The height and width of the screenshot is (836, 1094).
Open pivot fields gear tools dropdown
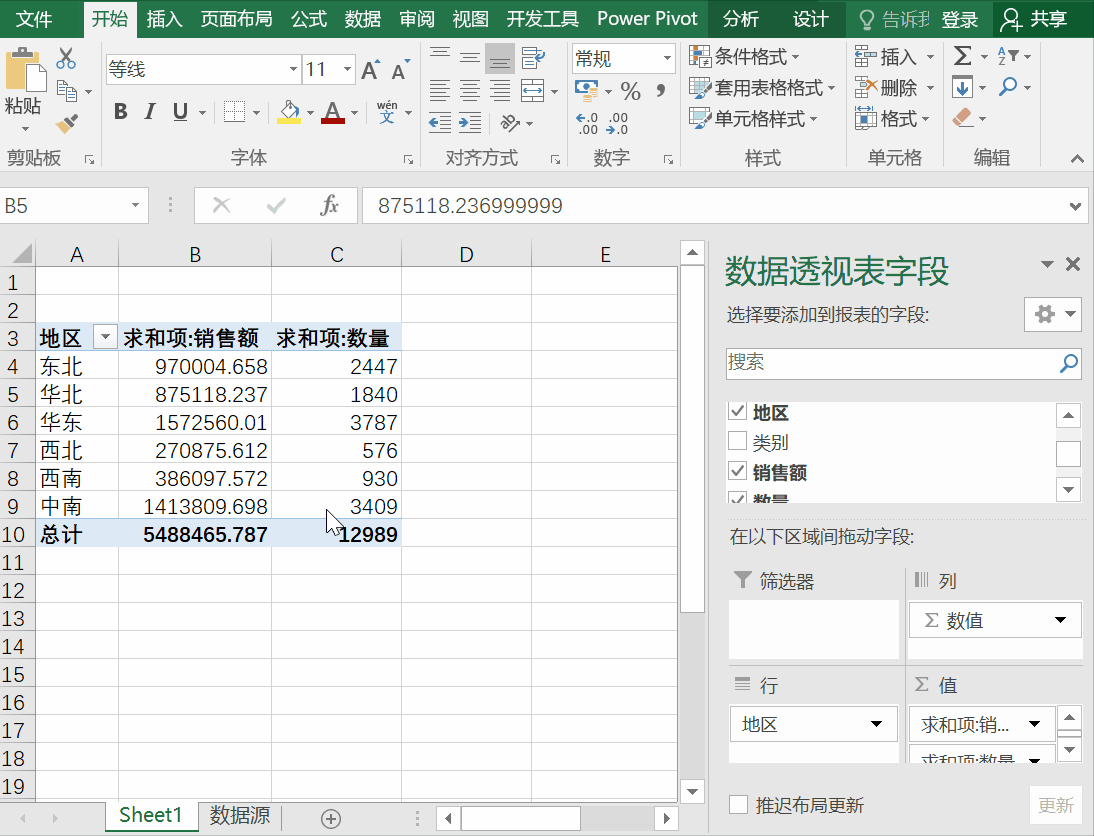pyautogui.click(x=1052, y=314)
